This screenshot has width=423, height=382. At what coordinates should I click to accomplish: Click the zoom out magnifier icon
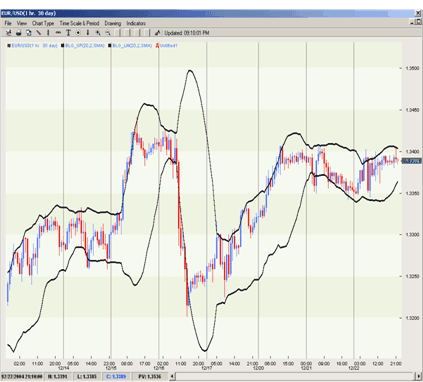(108, 33)
